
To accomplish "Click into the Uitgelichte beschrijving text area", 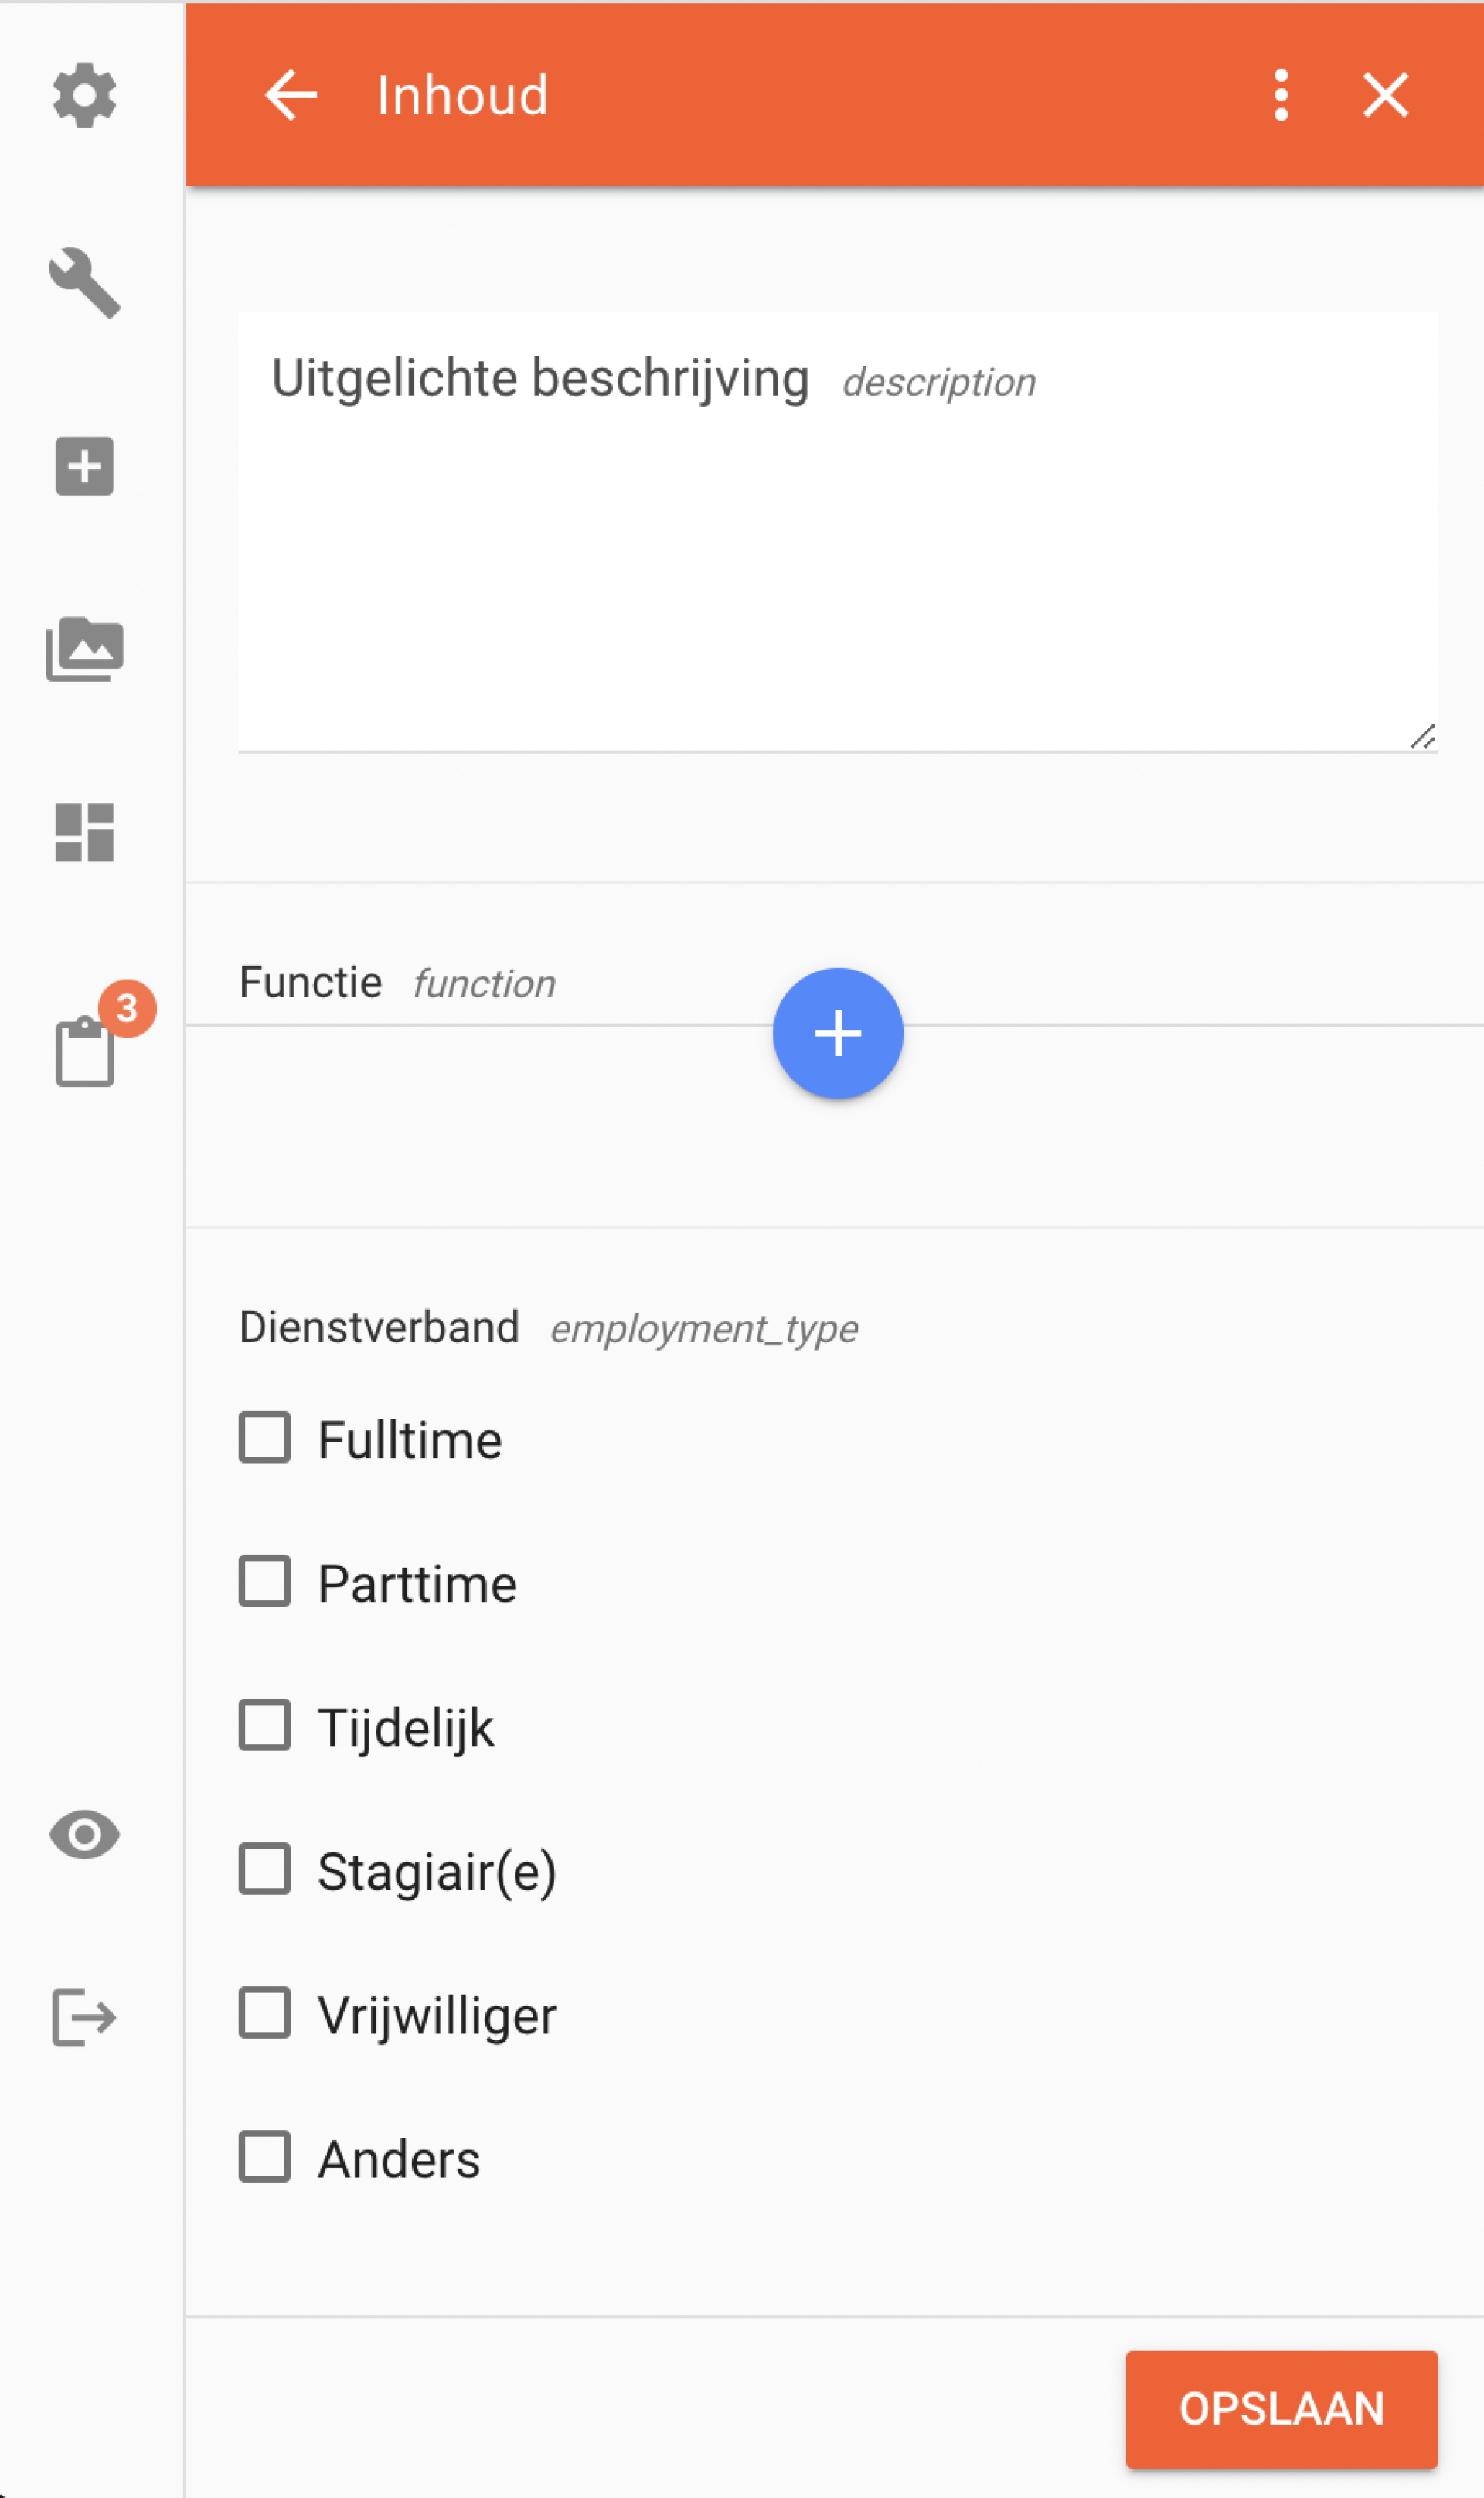I will [x=838, y=531].
